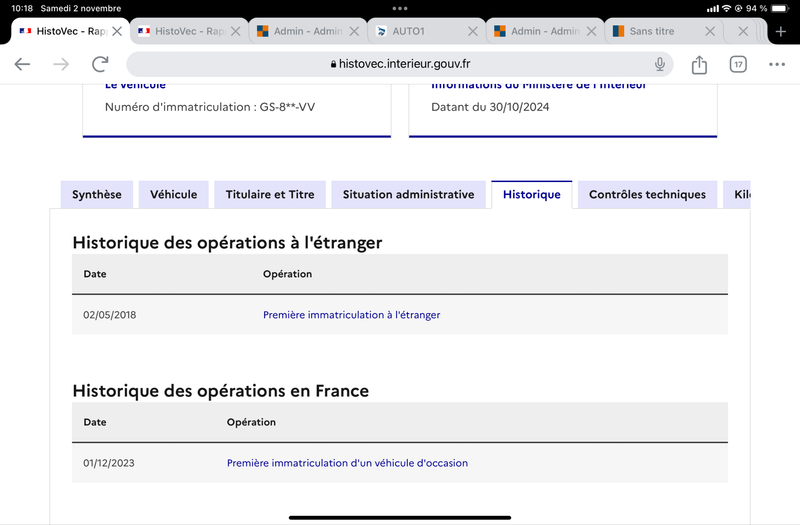Switch to the second Admin - Admin tab
The height and width of the screenshot is (525, 800).
[545, 32]
